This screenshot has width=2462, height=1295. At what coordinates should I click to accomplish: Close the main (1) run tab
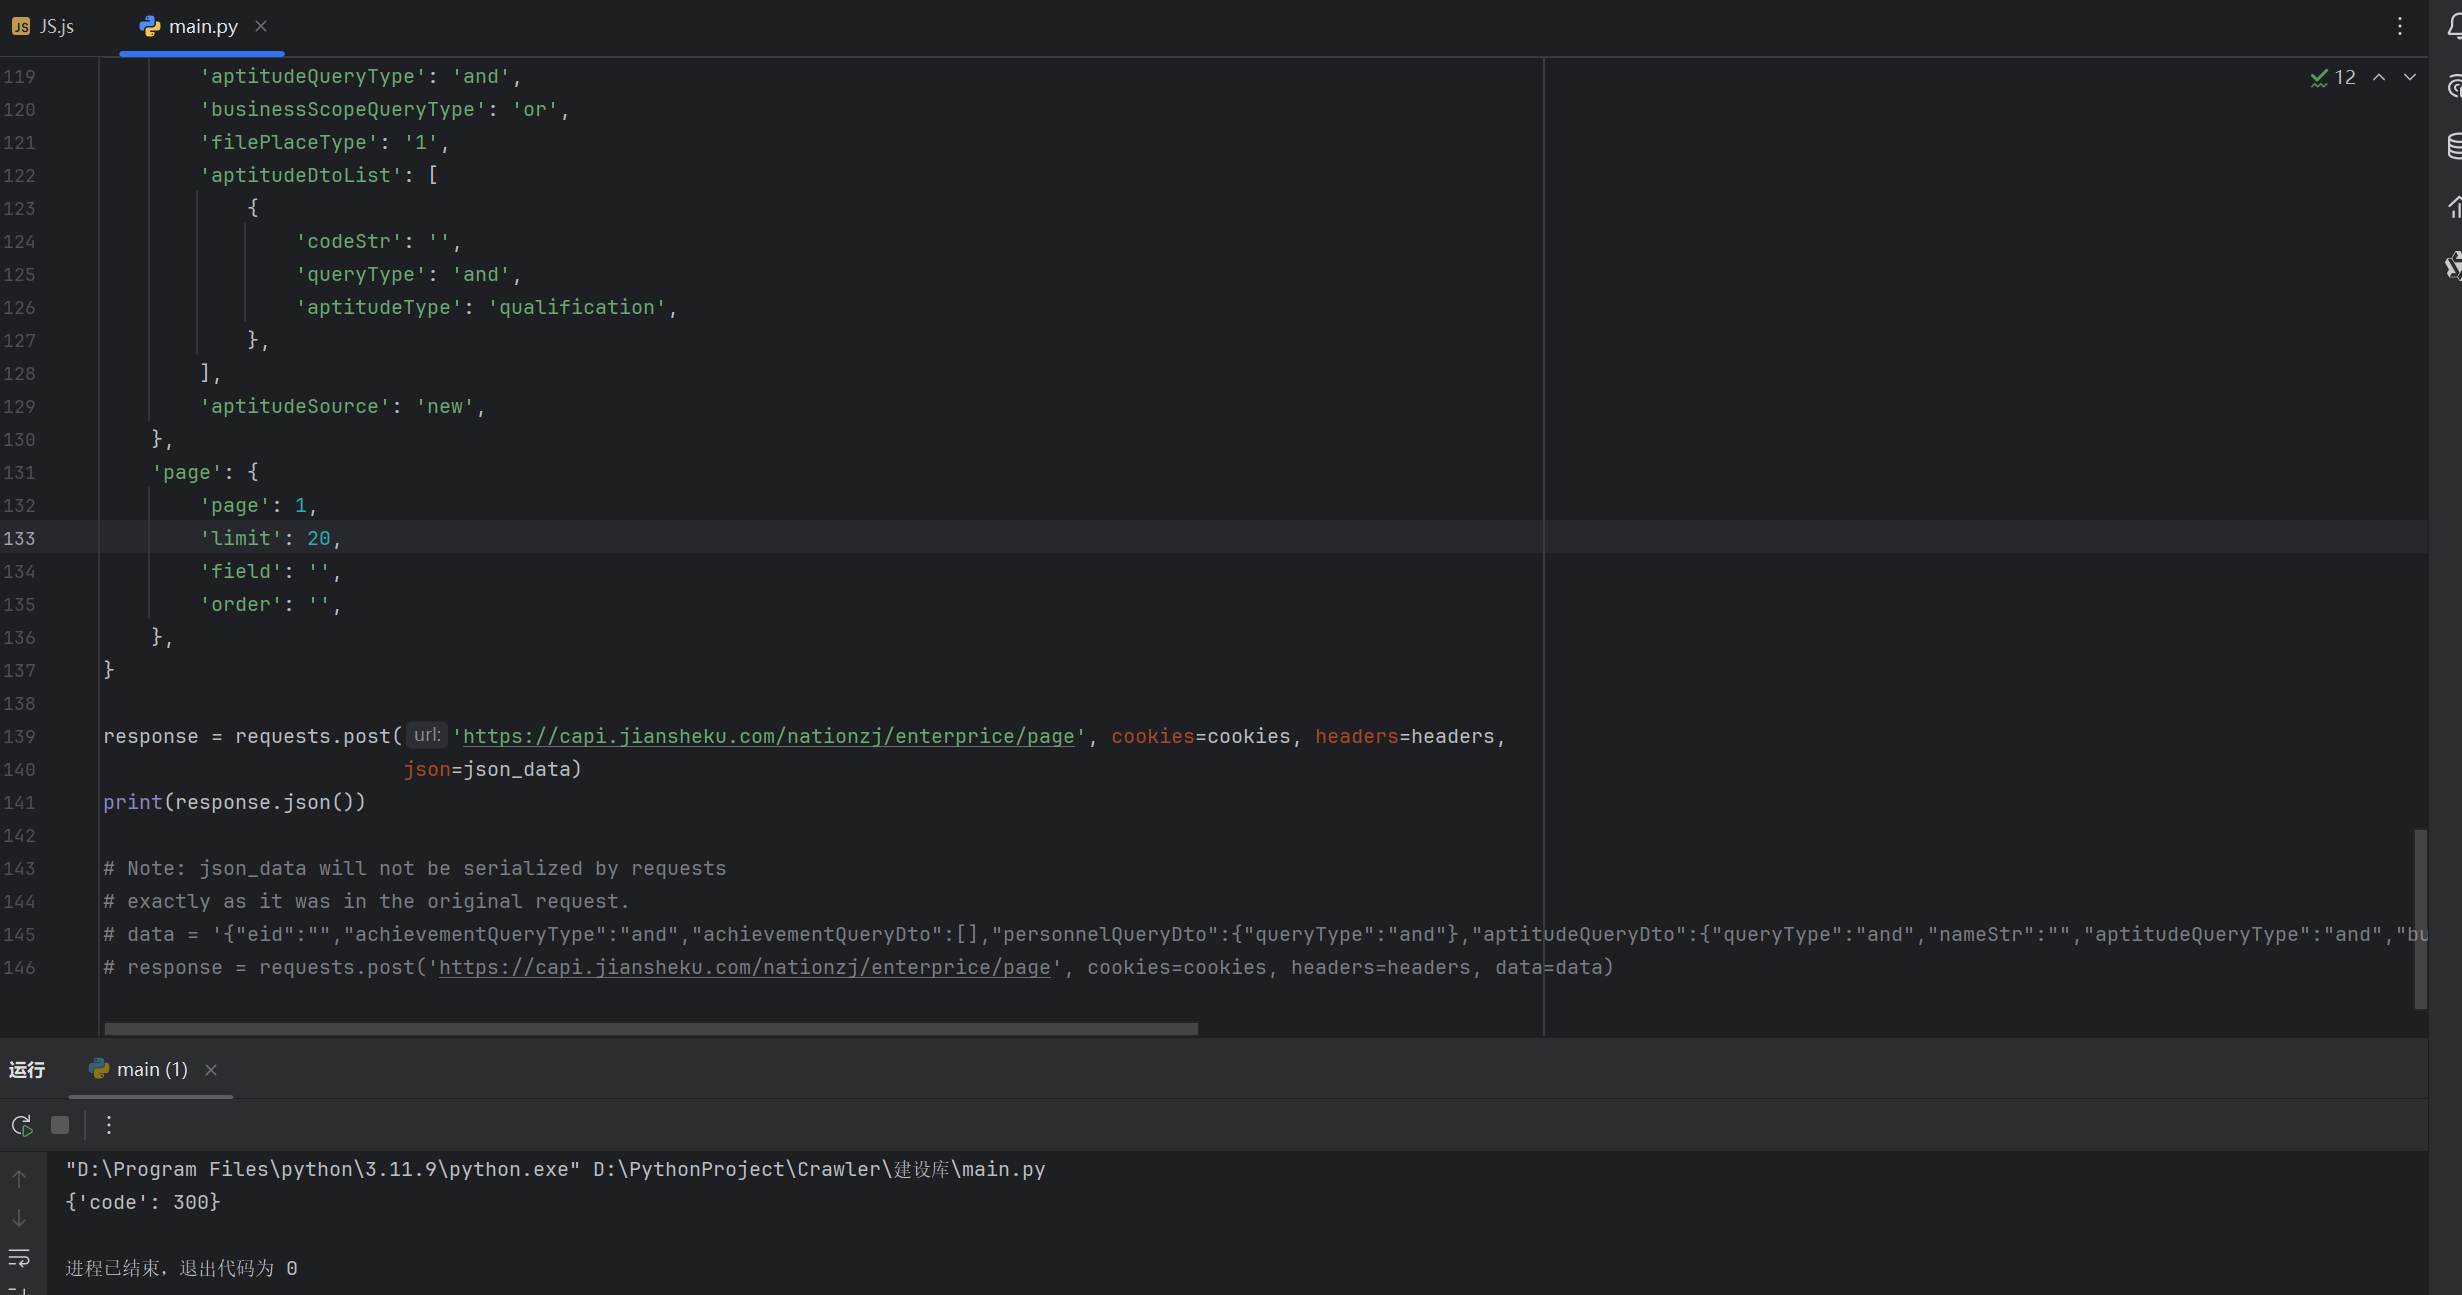pos(211,1070)
